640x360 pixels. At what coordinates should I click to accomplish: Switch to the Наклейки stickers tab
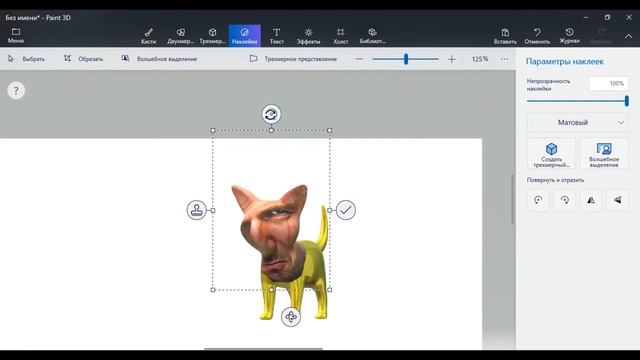tap(244, 36)
